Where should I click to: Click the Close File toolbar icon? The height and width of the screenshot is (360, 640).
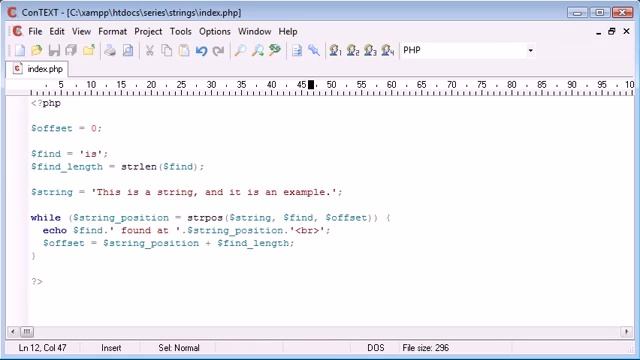(x=89, y=51)
